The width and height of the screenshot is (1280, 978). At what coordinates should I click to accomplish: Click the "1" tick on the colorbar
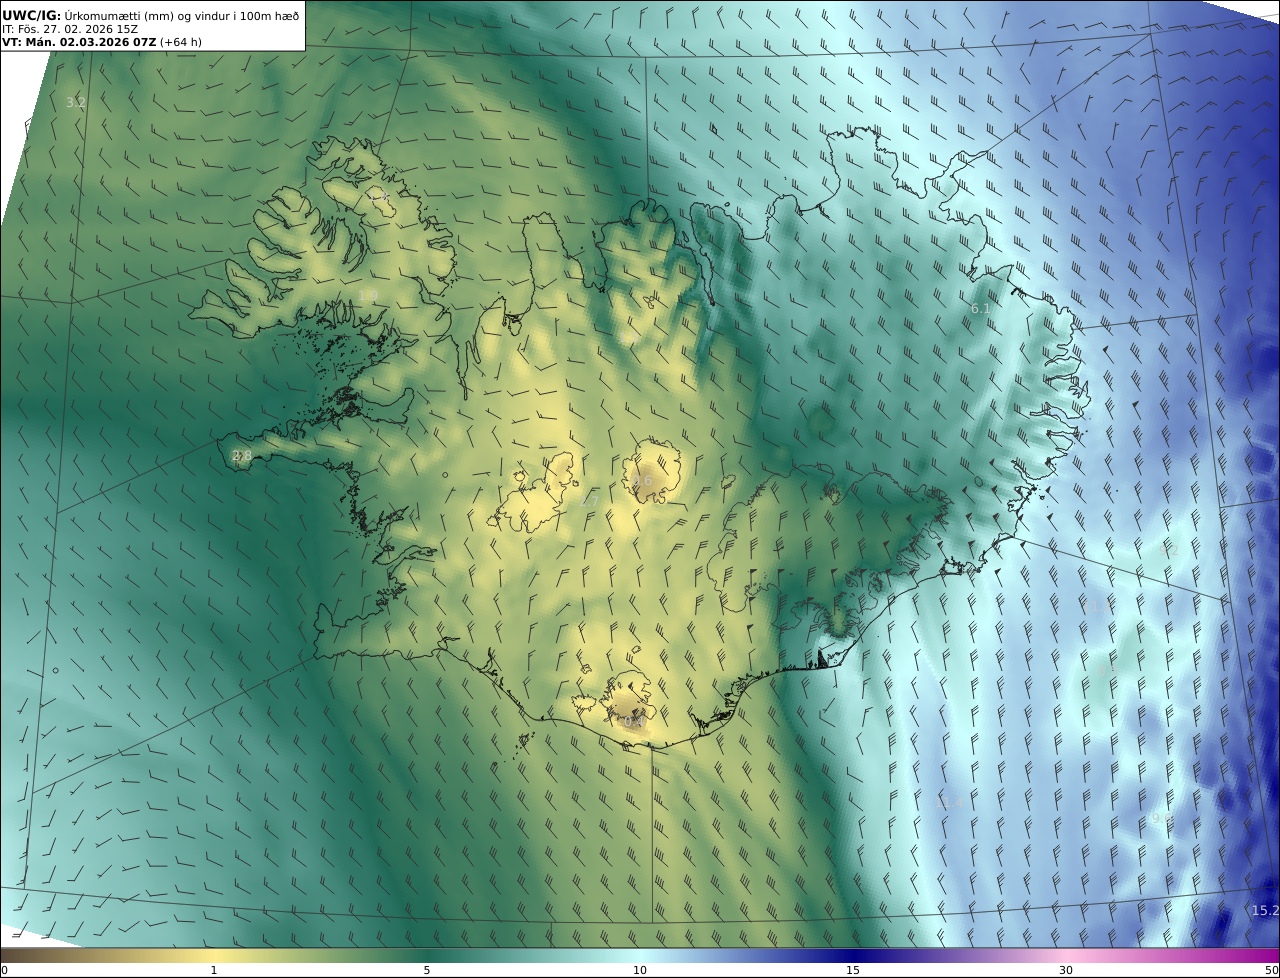(x=214, y=970)
